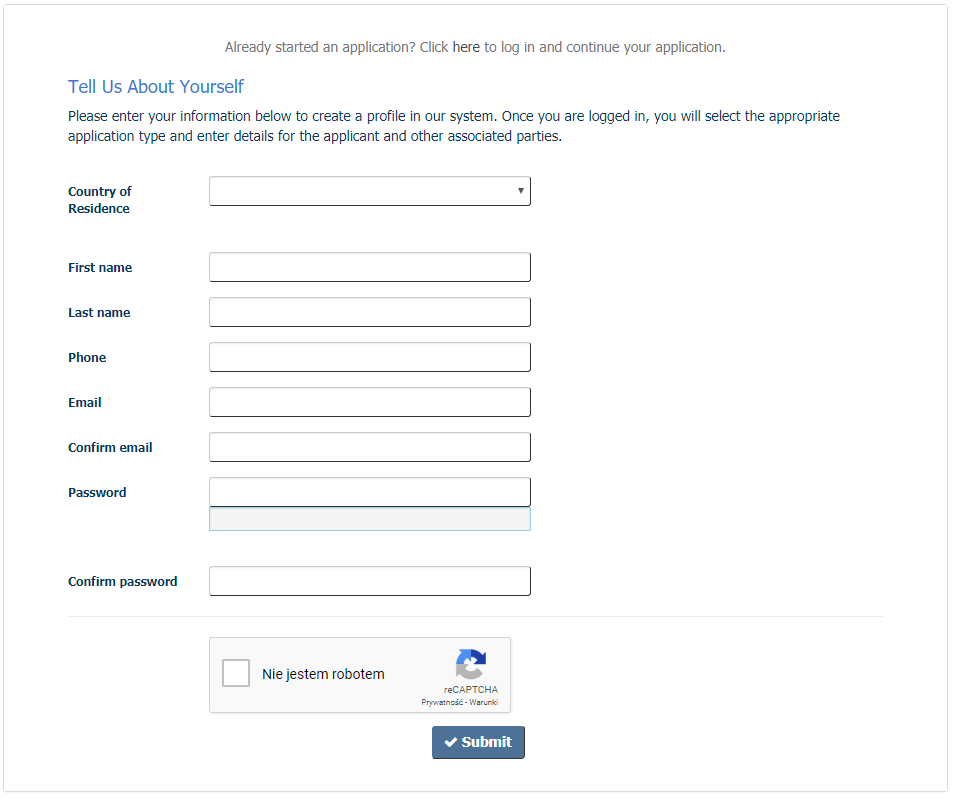Click into the Last name field

369,312
